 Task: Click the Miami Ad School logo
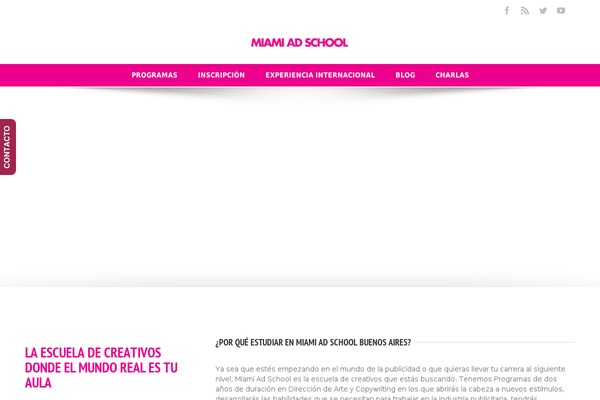(299, 42)
